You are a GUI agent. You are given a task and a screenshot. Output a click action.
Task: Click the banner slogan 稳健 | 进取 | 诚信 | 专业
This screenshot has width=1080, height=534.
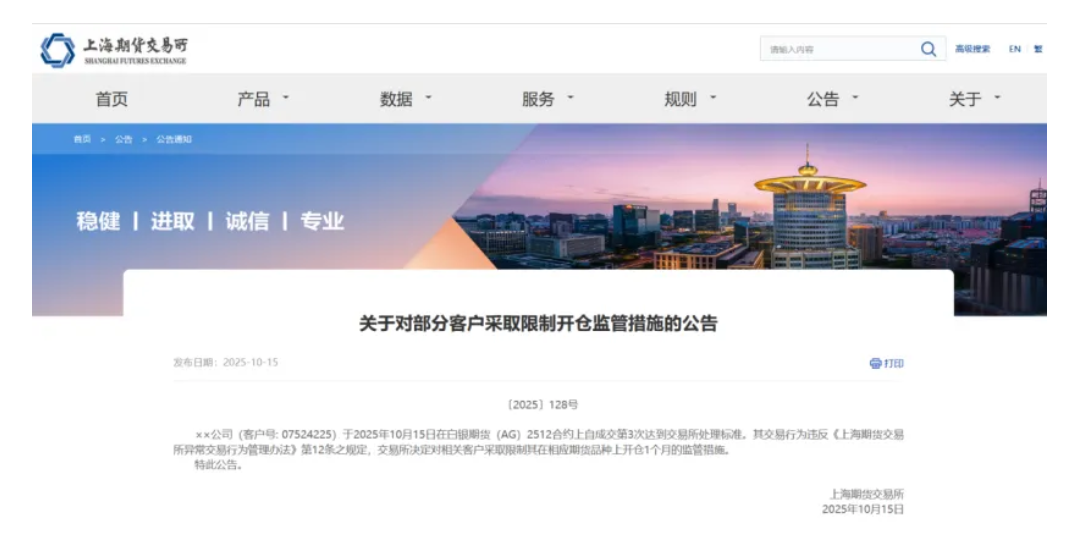tap(210, 221)
